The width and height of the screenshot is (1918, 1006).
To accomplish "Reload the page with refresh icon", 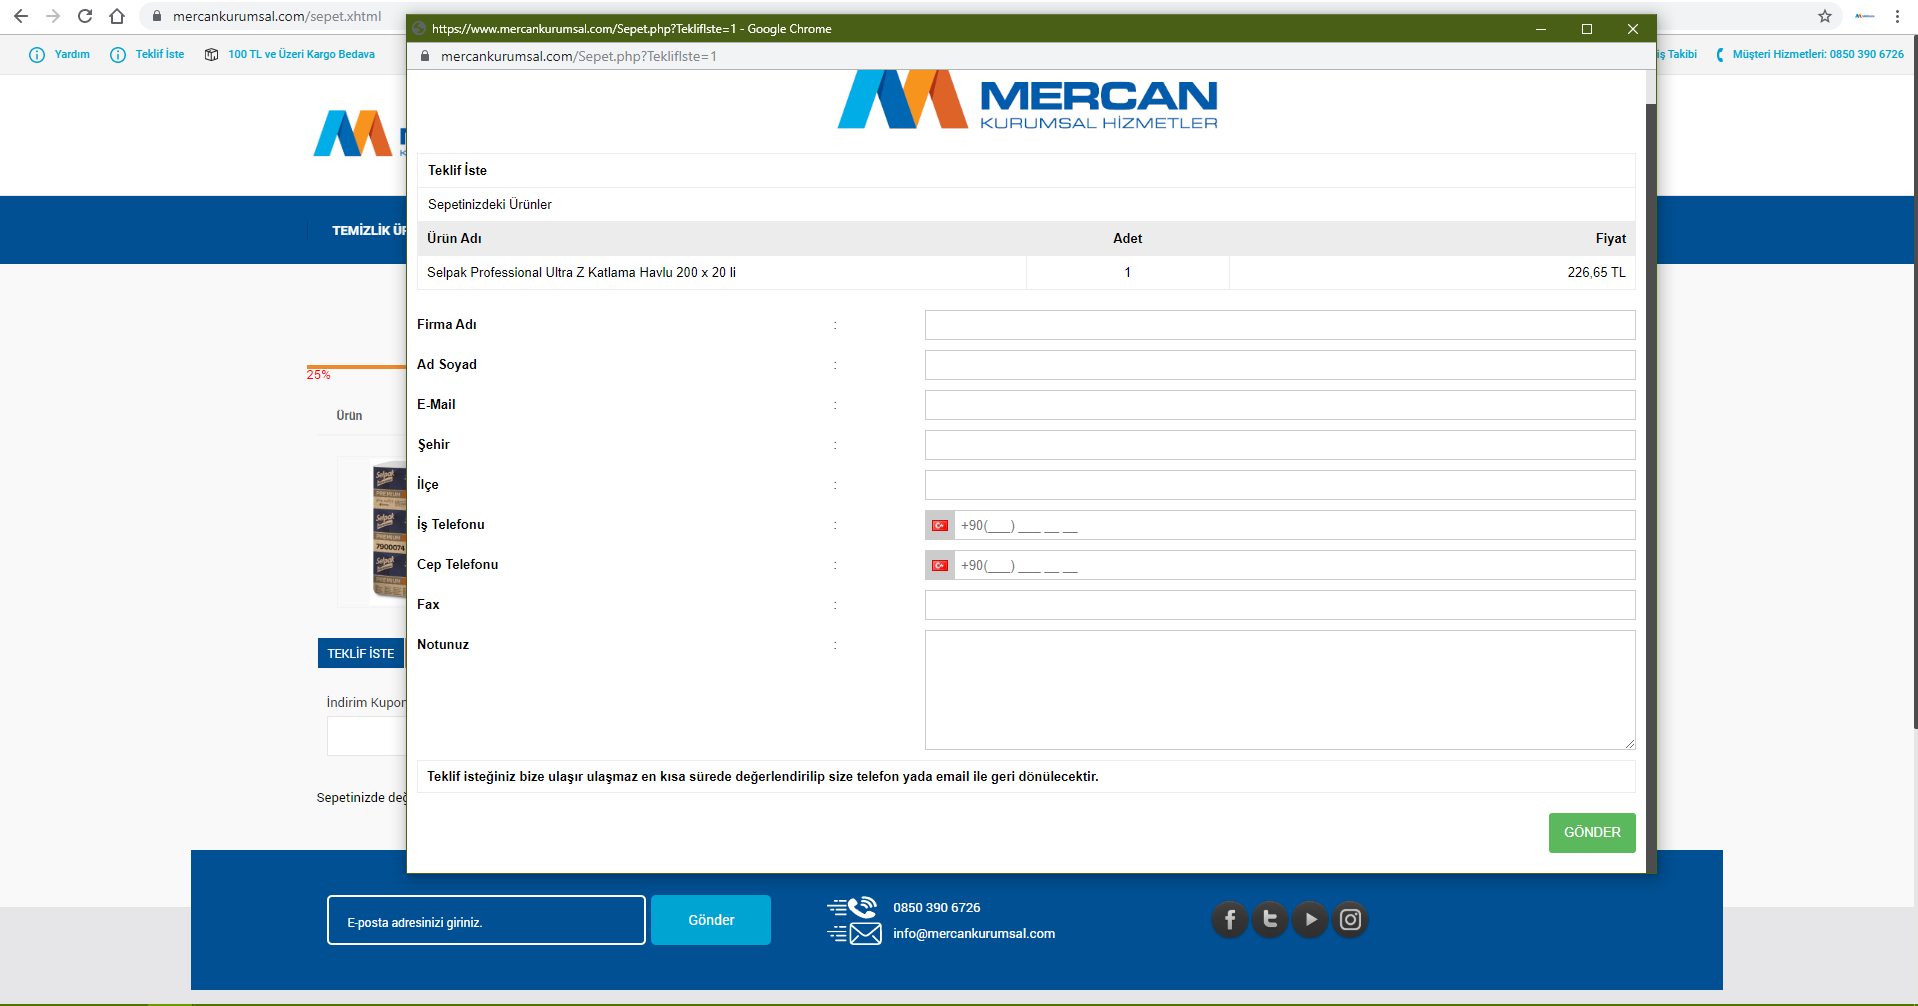I will (85, 16).
